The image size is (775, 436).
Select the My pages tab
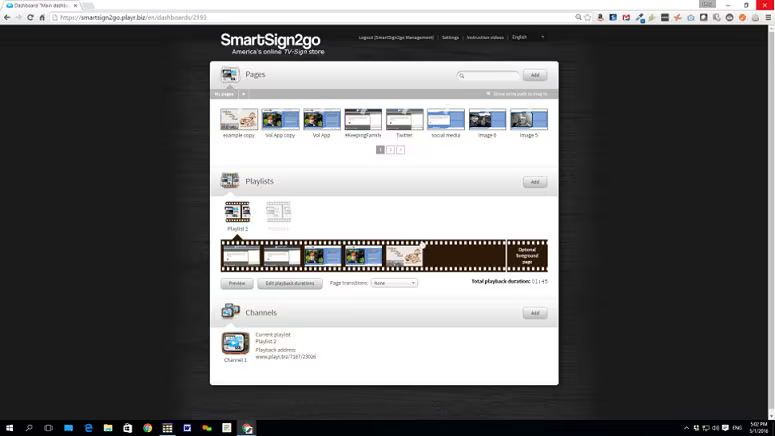[x=224, y=94]
